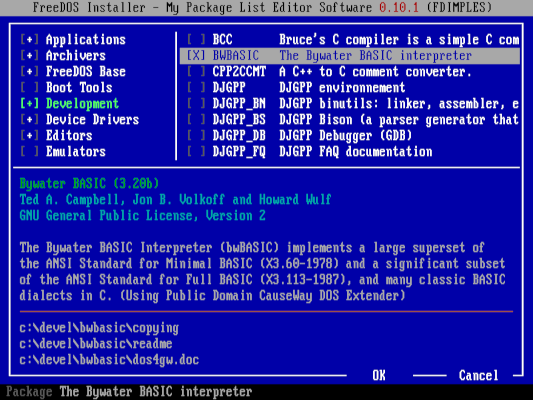
Task: Toggle the CPP2CCMT package checkbox
Action: (x=196, y=71)
